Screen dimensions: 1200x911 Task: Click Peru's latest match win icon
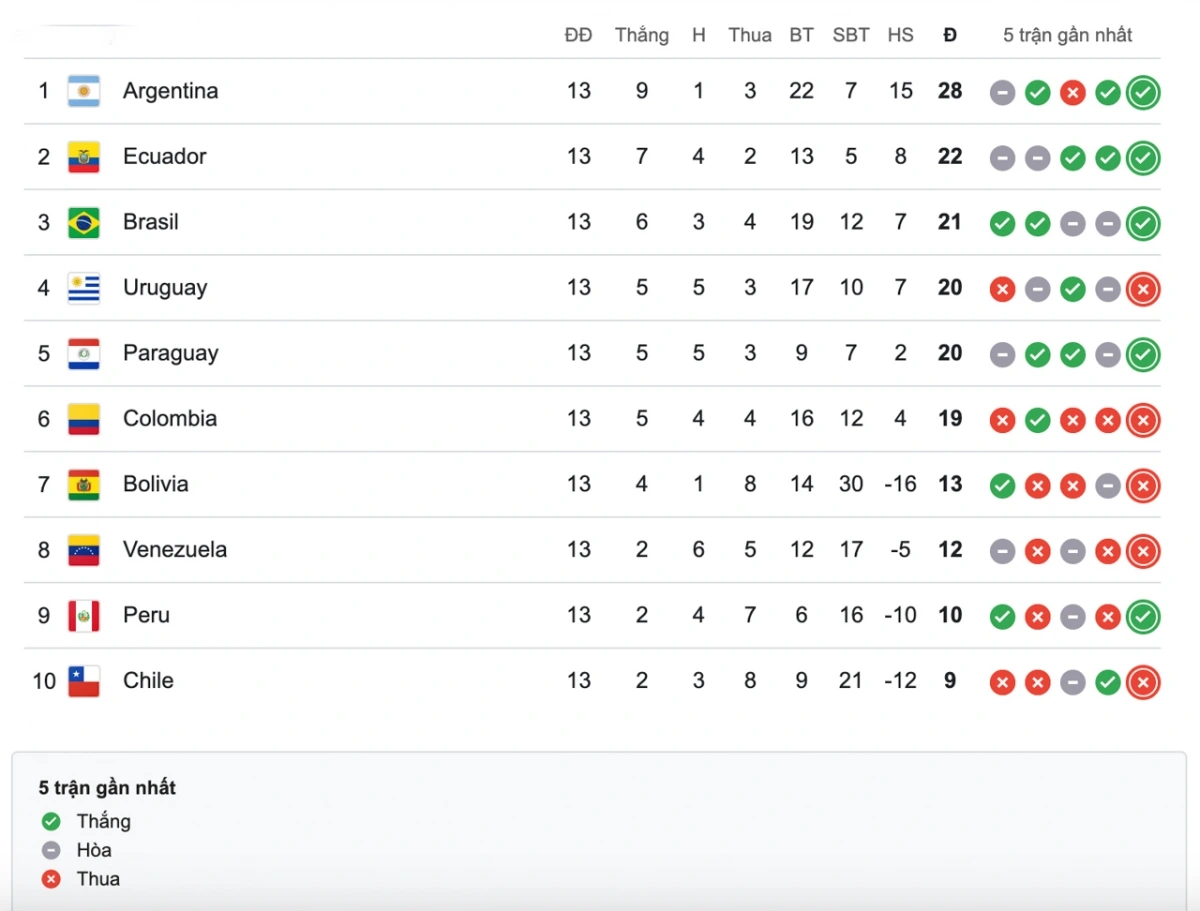coord(1143,617)
